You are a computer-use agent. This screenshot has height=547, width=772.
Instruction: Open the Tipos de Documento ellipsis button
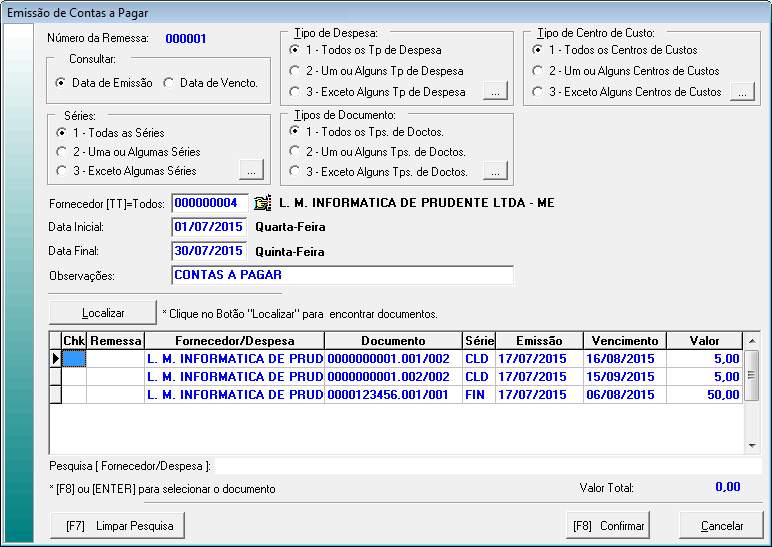496,172
